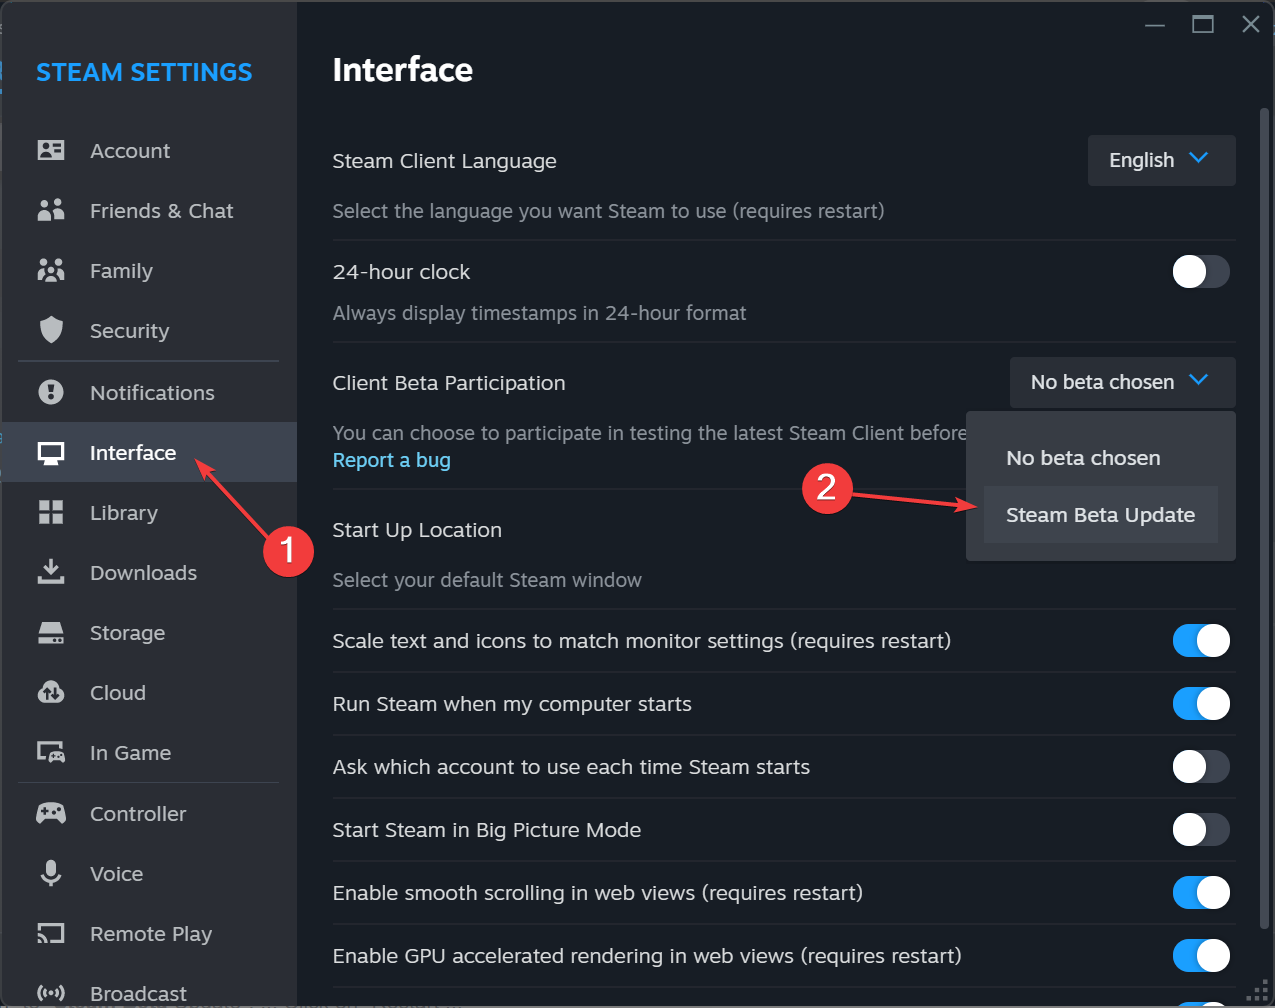Enable the 24-hour clock toggle

pos(1201,271)
